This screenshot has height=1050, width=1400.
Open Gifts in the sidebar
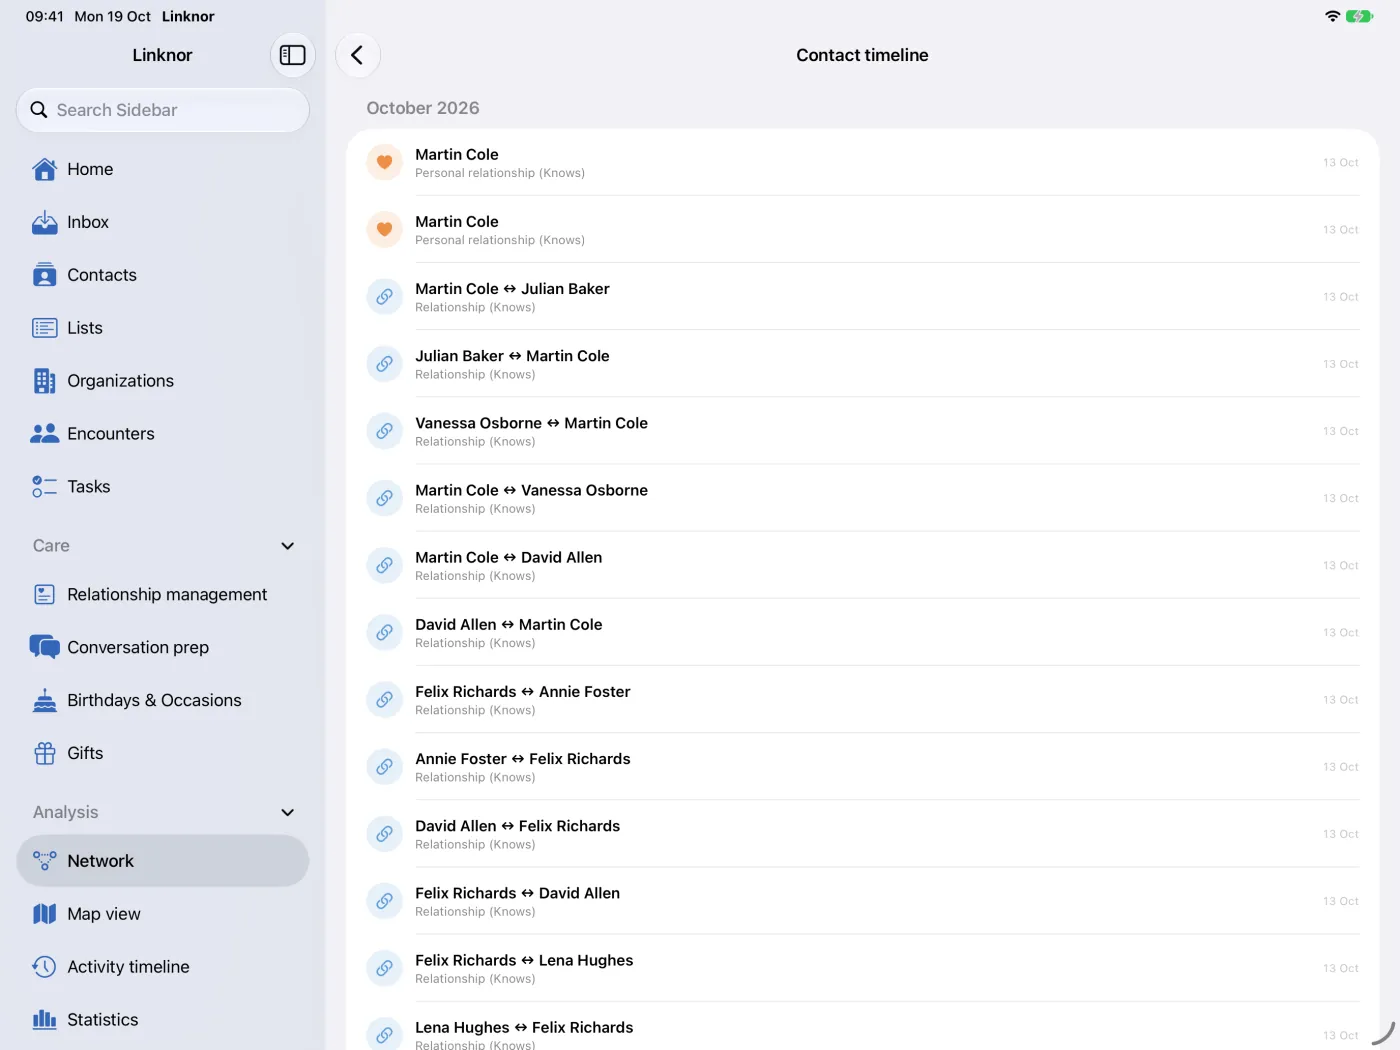pos(163,754)
